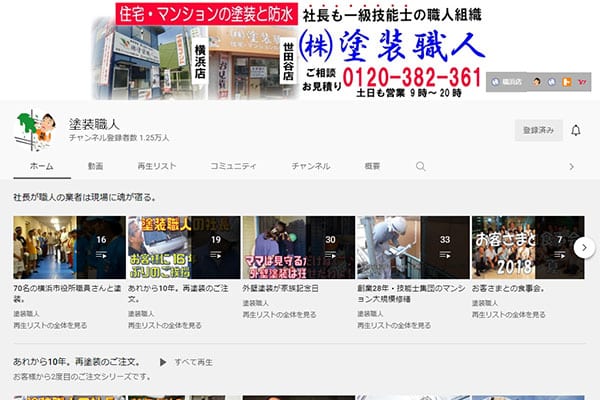Click the 外壁塗装が家族記念日 playlist title
The width and height of the screenshot is (600, 400).
point(280,289)
